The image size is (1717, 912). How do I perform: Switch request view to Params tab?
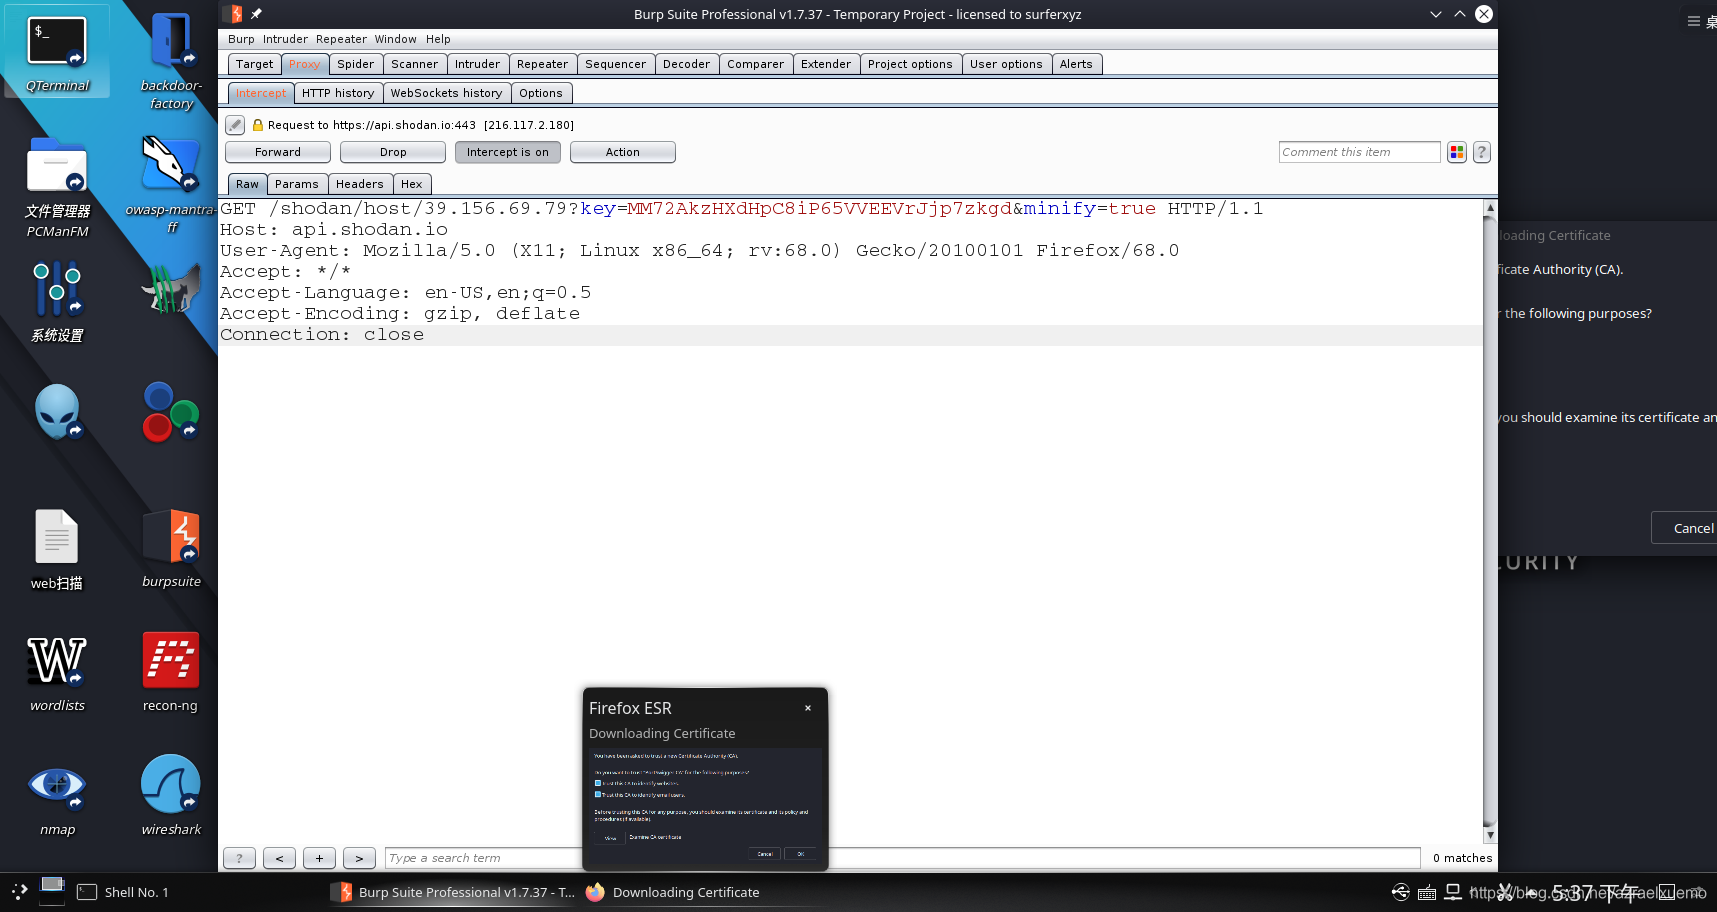296,184
